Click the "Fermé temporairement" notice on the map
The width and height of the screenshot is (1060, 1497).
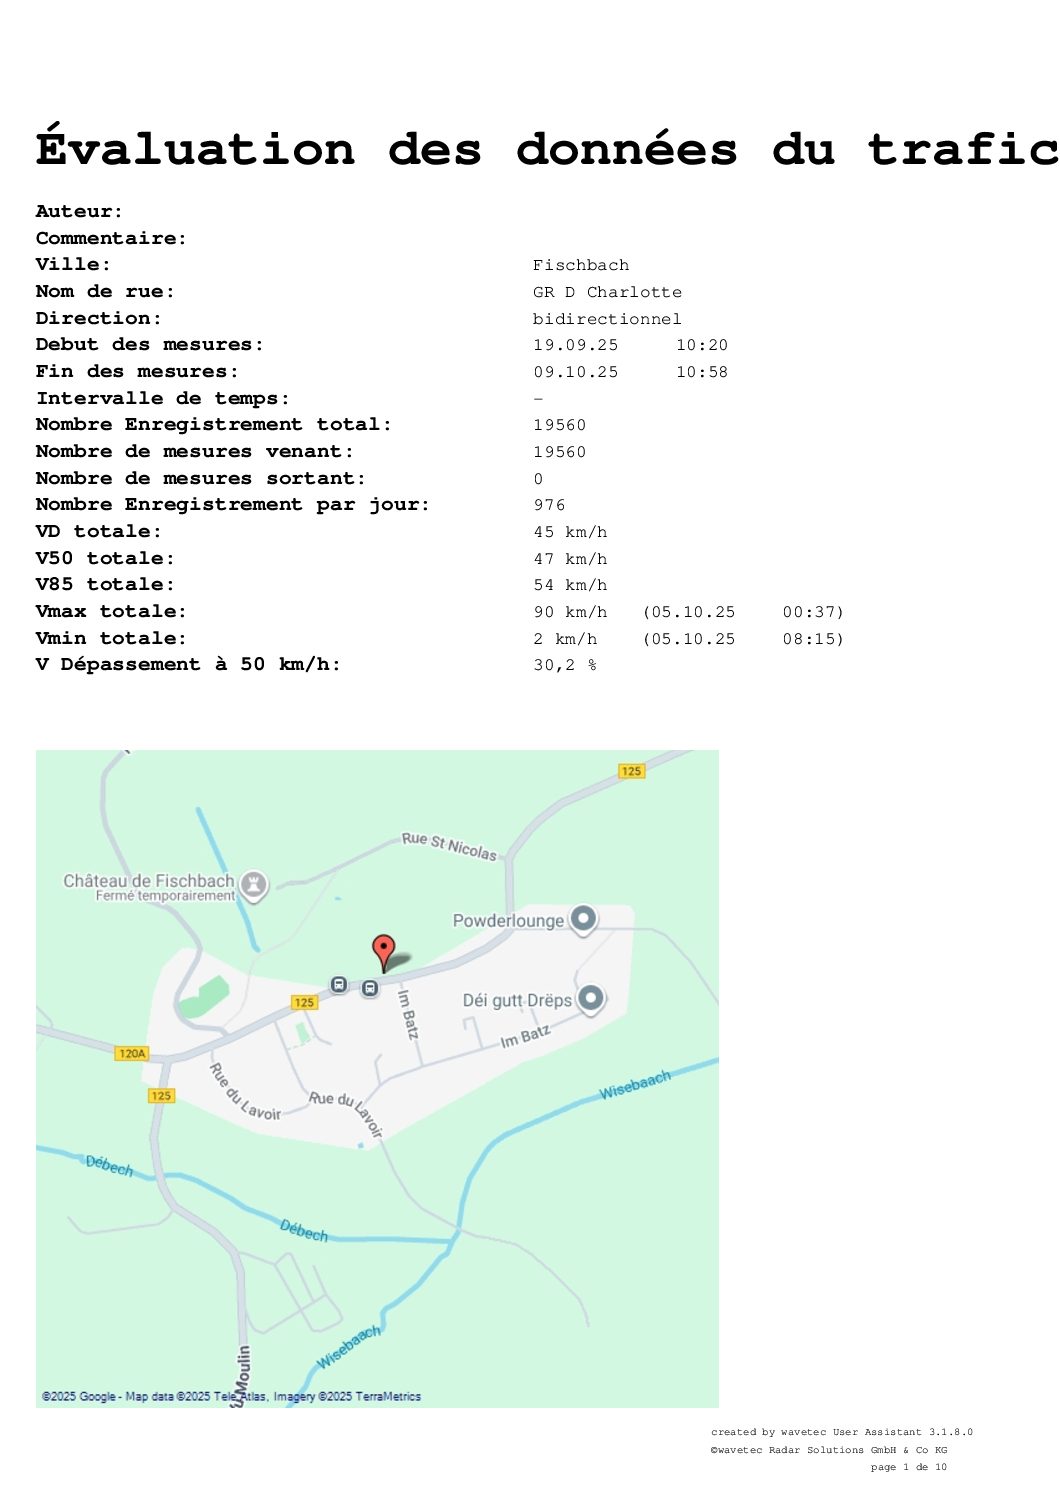coord(165,896)
